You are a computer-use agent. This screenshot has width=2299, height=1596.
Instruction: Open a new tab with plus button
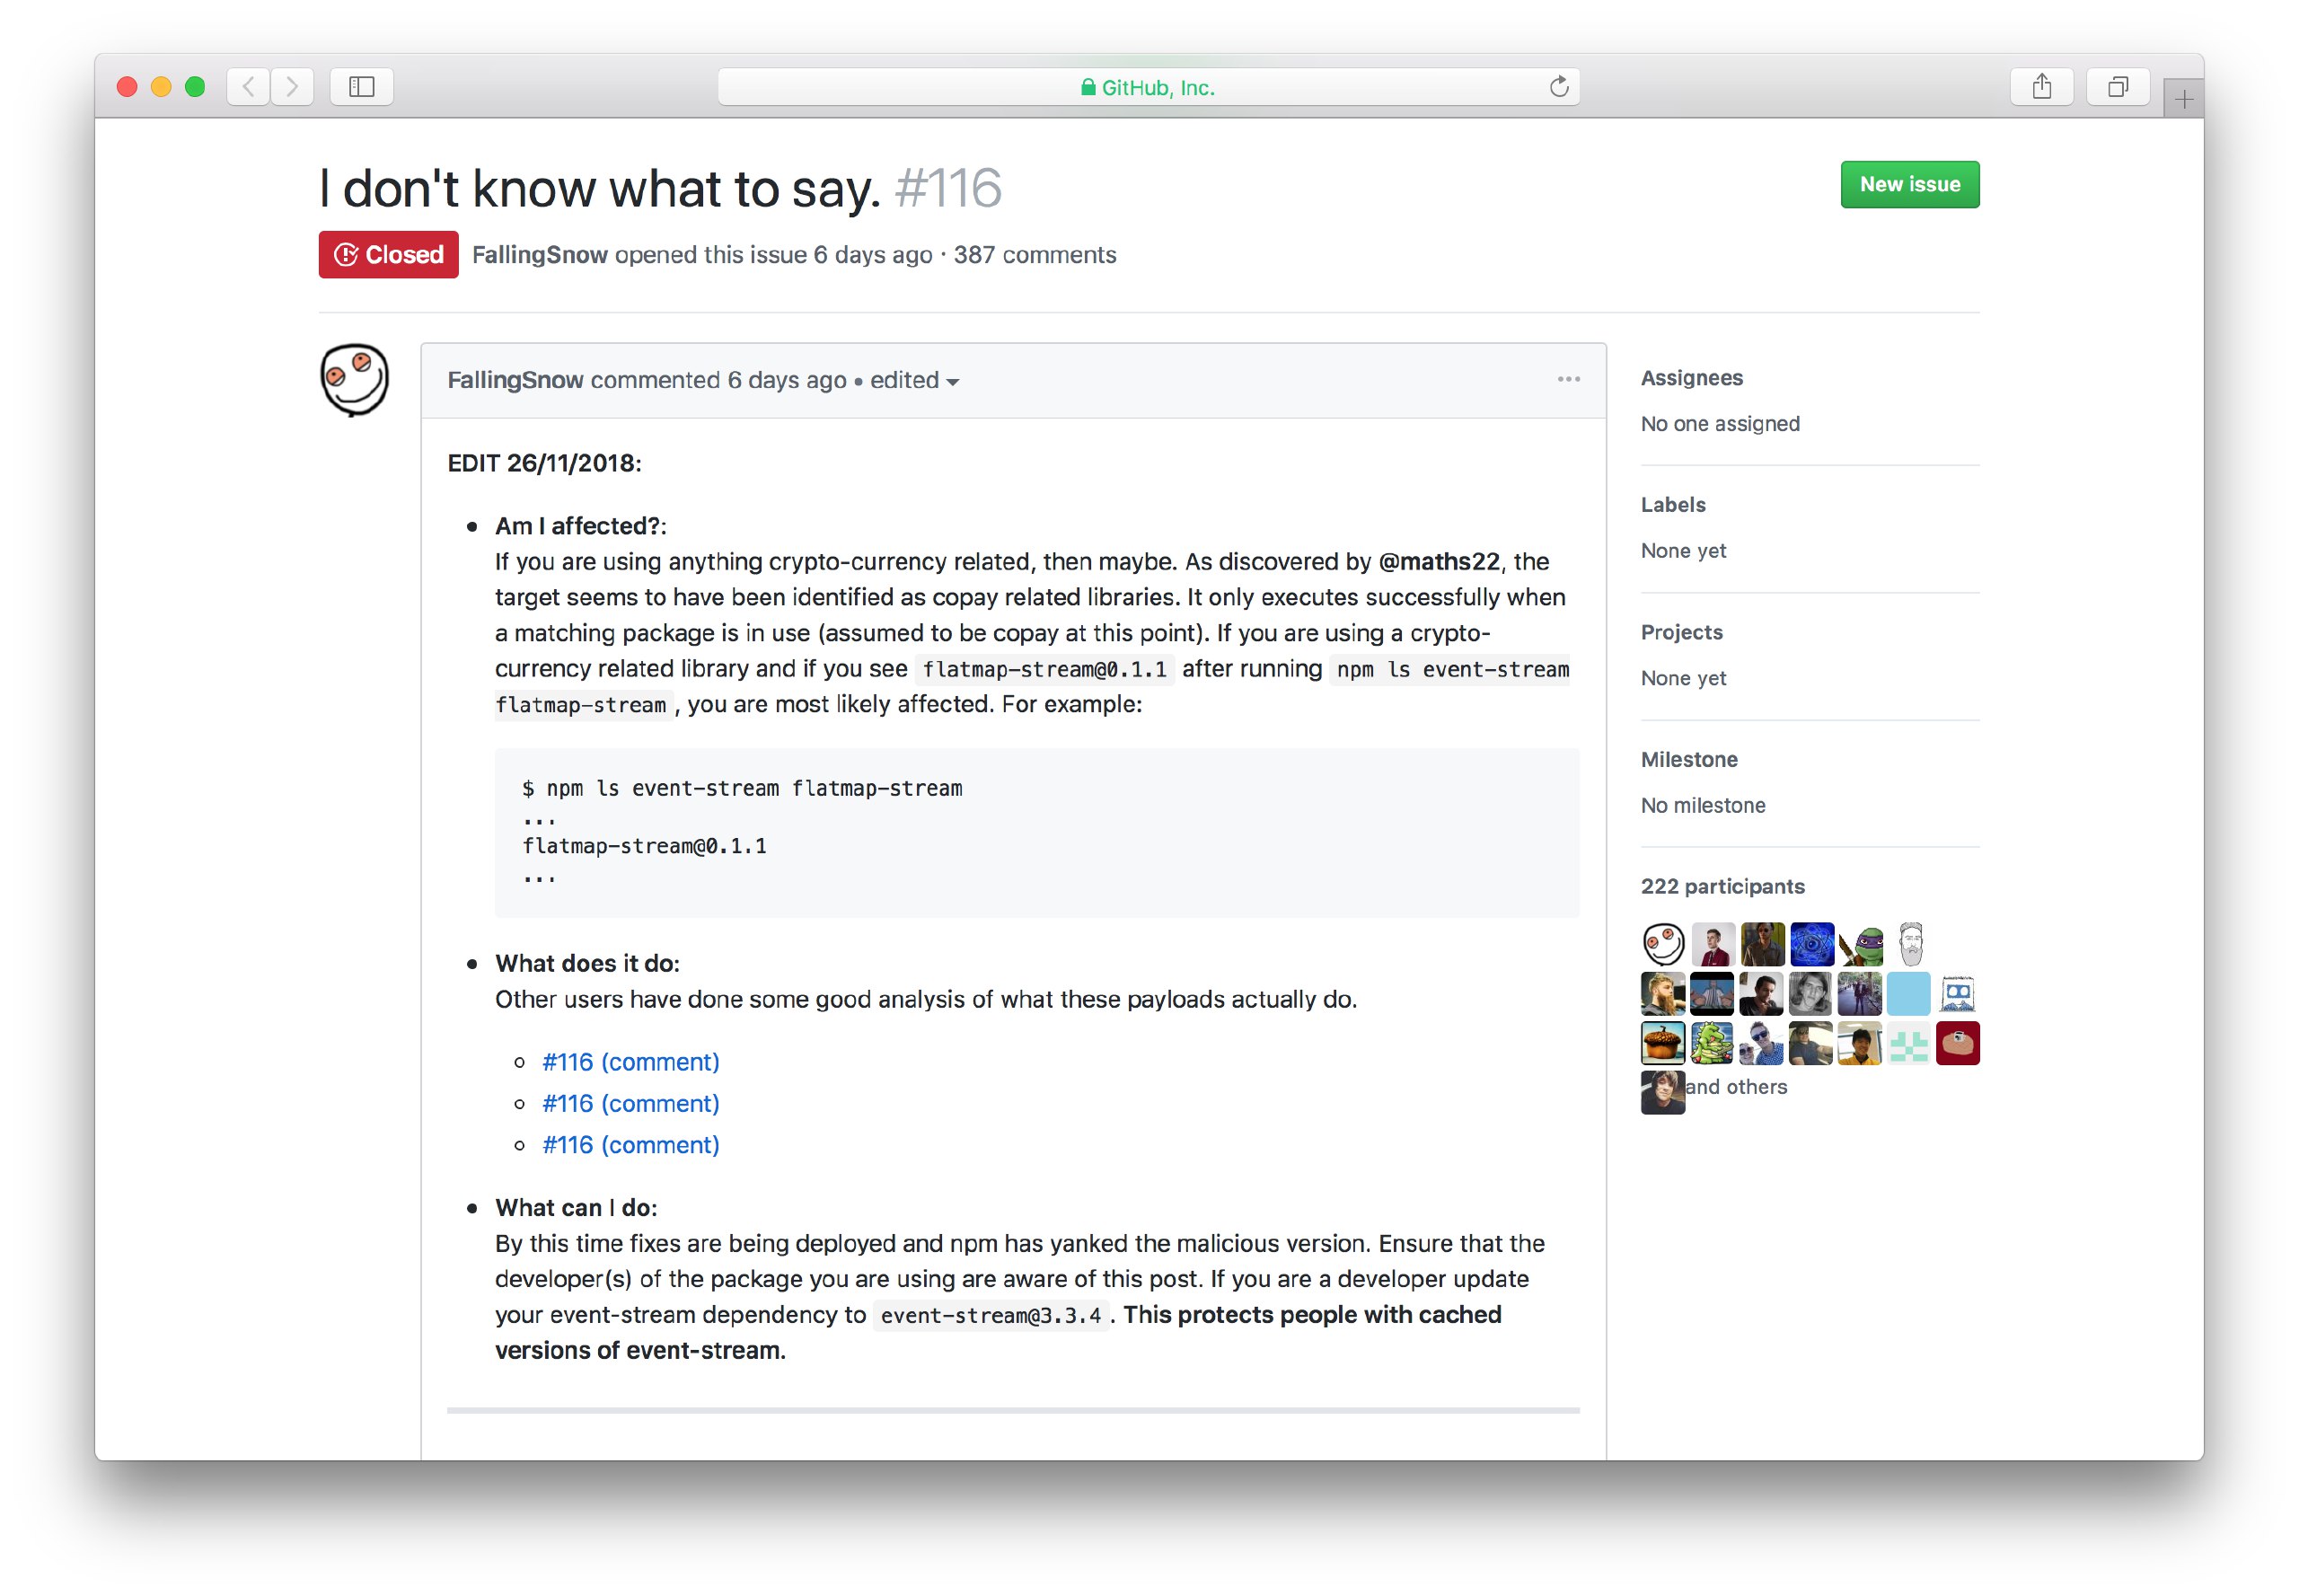[2183, 99]
